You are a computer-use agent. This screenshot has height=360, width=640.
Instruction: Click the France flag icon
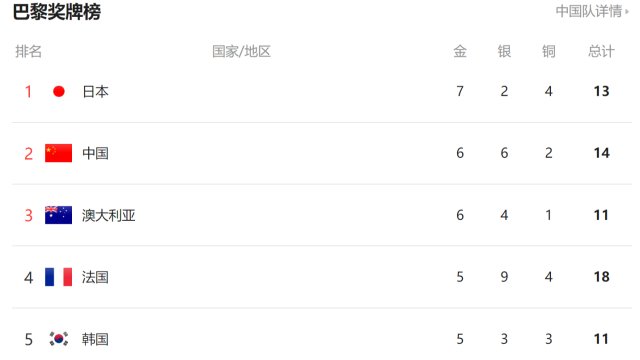(58, 277)
